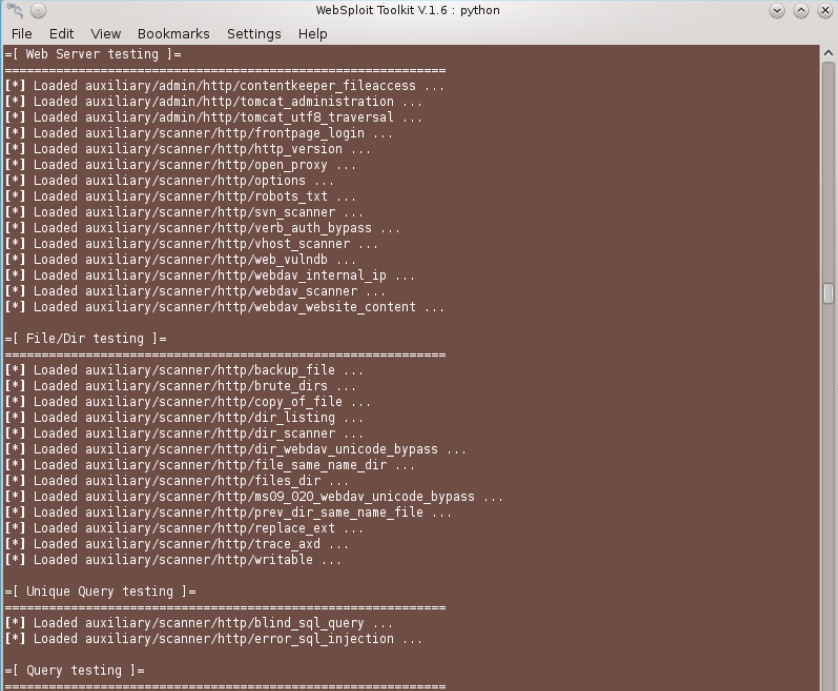Click the 'File/Dir testing' section header
This screenshot has height=691, width=838.
(x=86, y=339)
